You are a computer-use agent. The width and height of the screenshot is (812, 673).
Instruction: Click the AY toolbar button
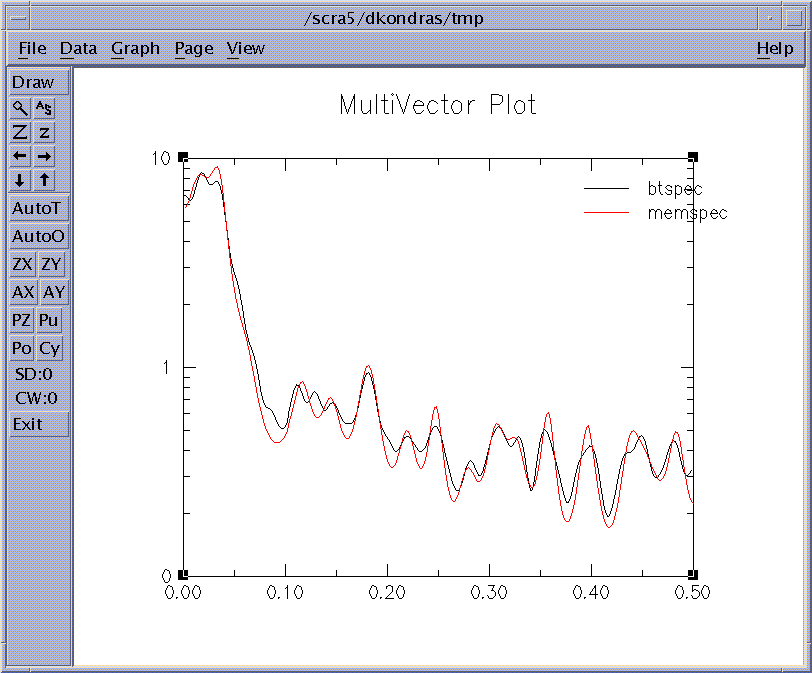(x=54, y=292)
